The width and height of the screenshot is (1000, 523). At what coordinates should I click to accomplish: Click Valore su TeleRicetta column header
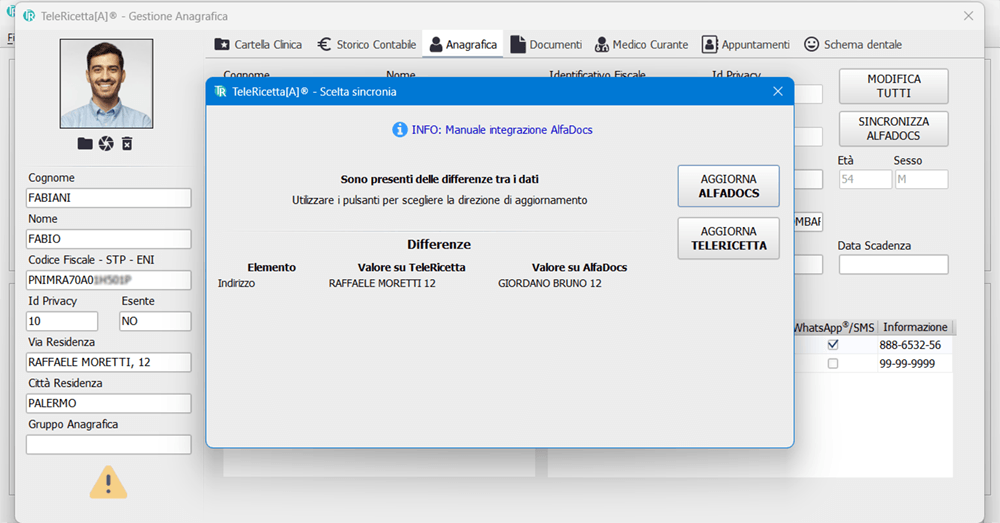[411, 267]
